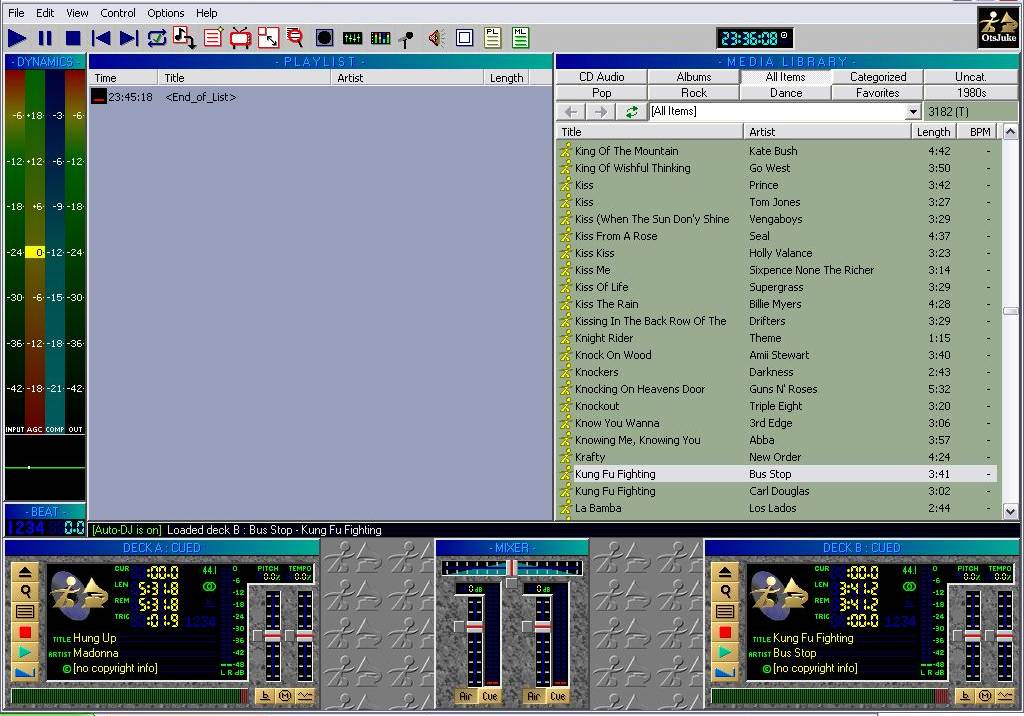This screenshot has width=1024, height=716.
Task: Open the Favorites category button
Action: pos(878,93)
